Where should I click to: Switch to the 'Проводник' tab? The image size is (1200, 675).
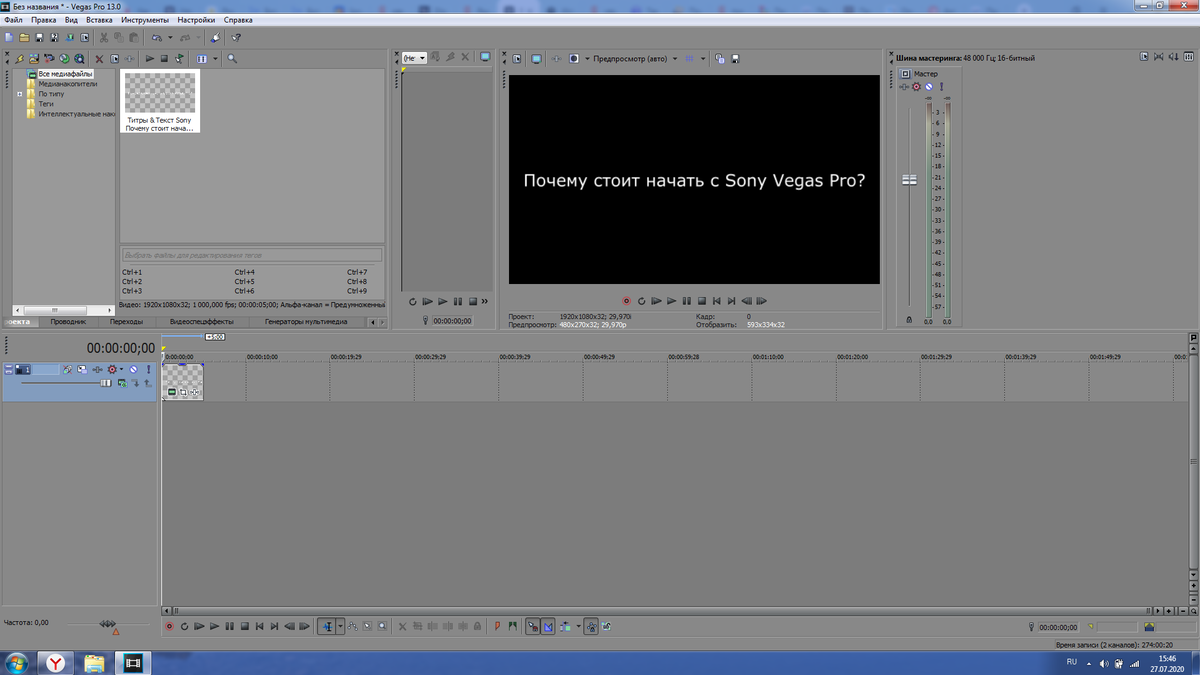68,322
